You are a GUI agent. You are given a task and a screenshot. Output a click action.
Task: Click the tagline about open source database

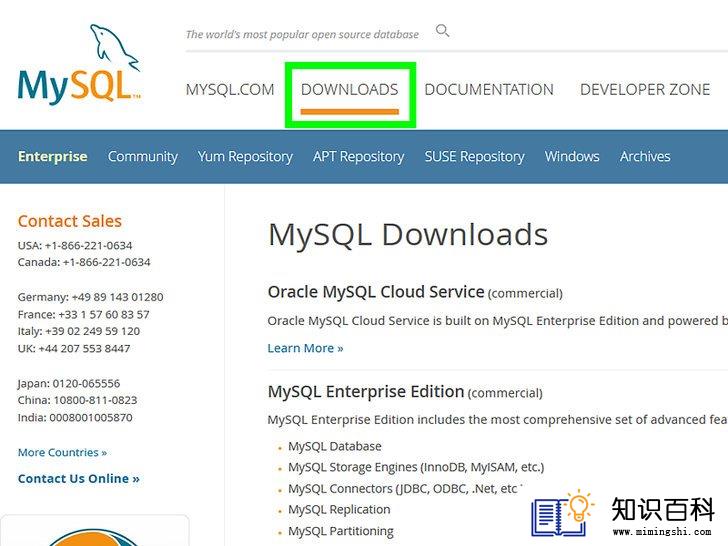click(302, 34)
